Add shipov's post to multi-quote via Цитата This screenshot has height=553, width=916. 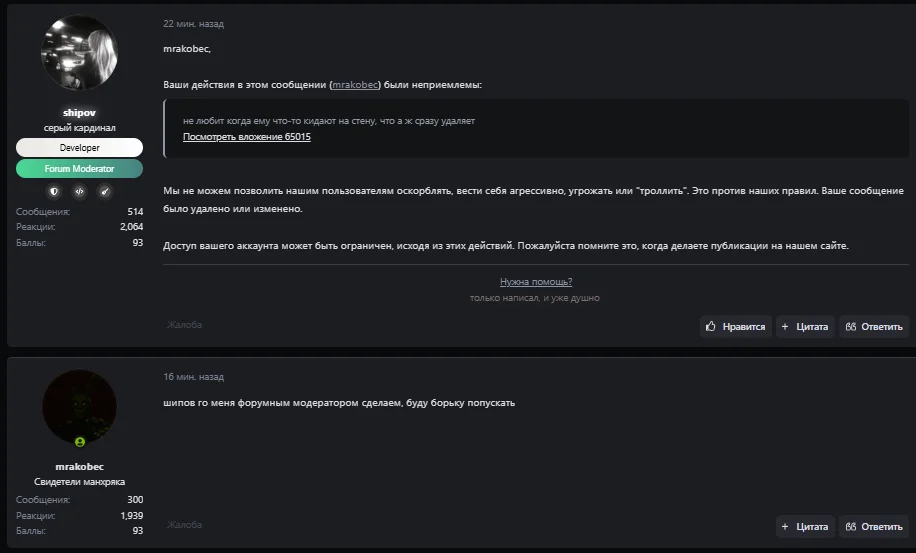805,326
